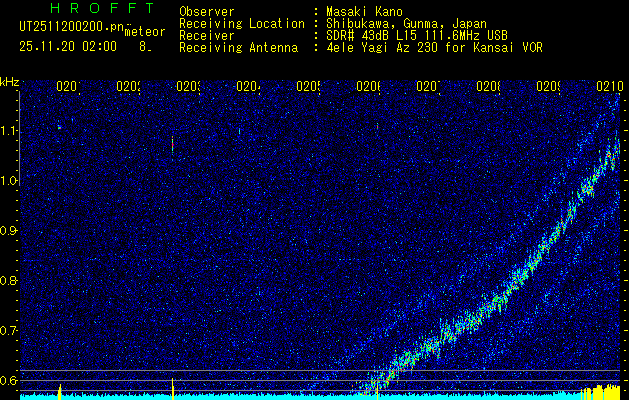Click the 0.7 kHz axis tick label

[x=10, y=331]
